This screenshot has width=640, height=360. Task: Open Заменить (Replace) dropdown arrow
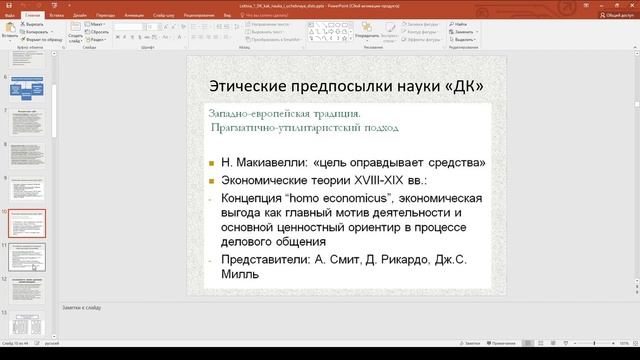pyautogui.click(x=477, y=32)
